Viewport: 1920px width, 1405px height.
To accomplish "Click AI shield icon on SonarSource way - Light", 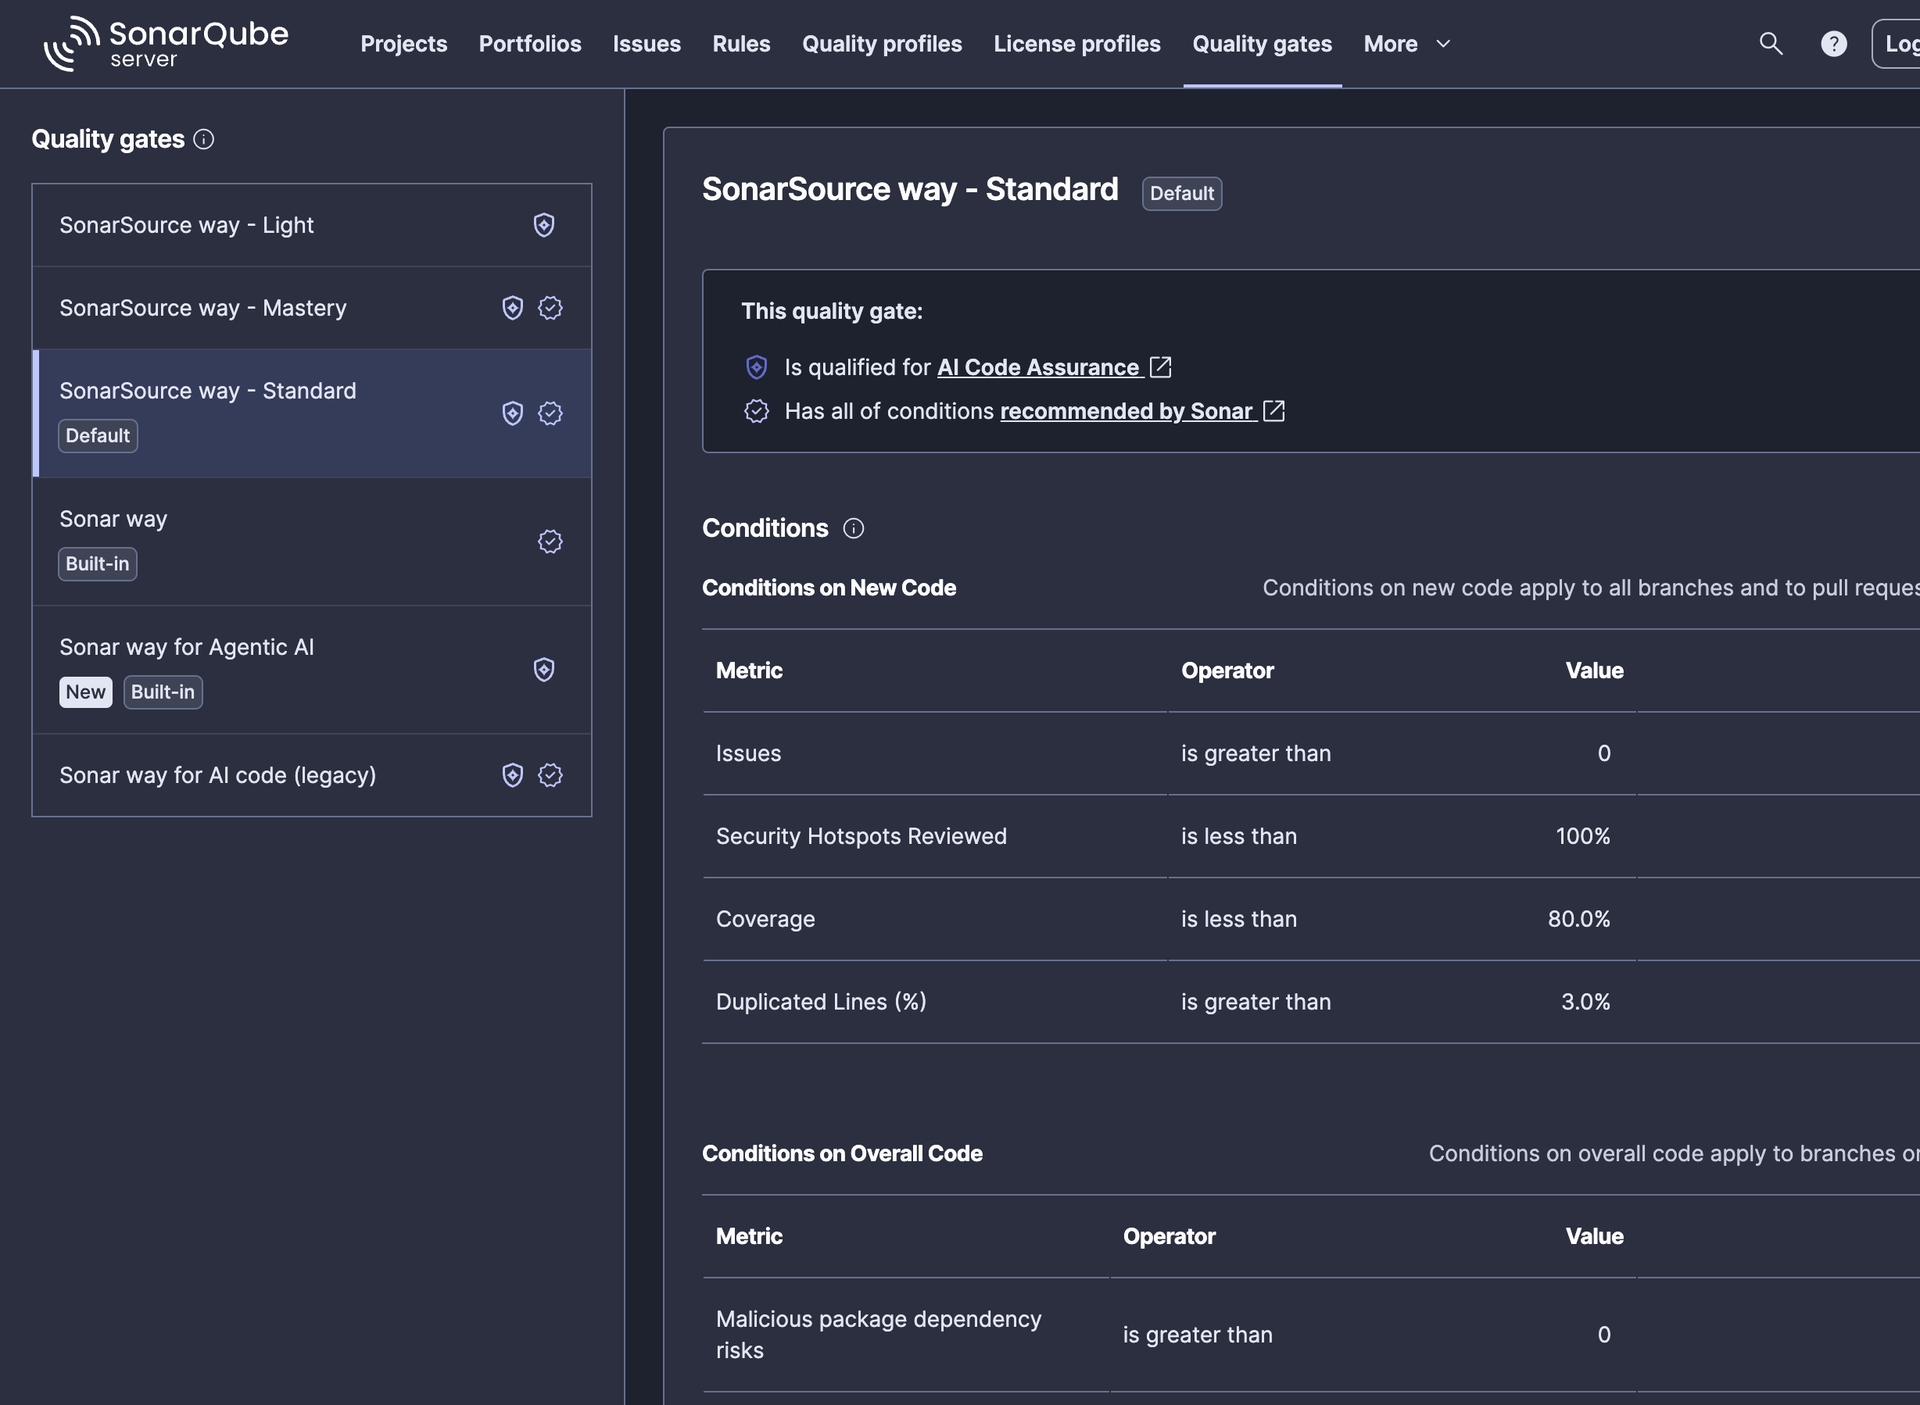I will coord(544,225).
